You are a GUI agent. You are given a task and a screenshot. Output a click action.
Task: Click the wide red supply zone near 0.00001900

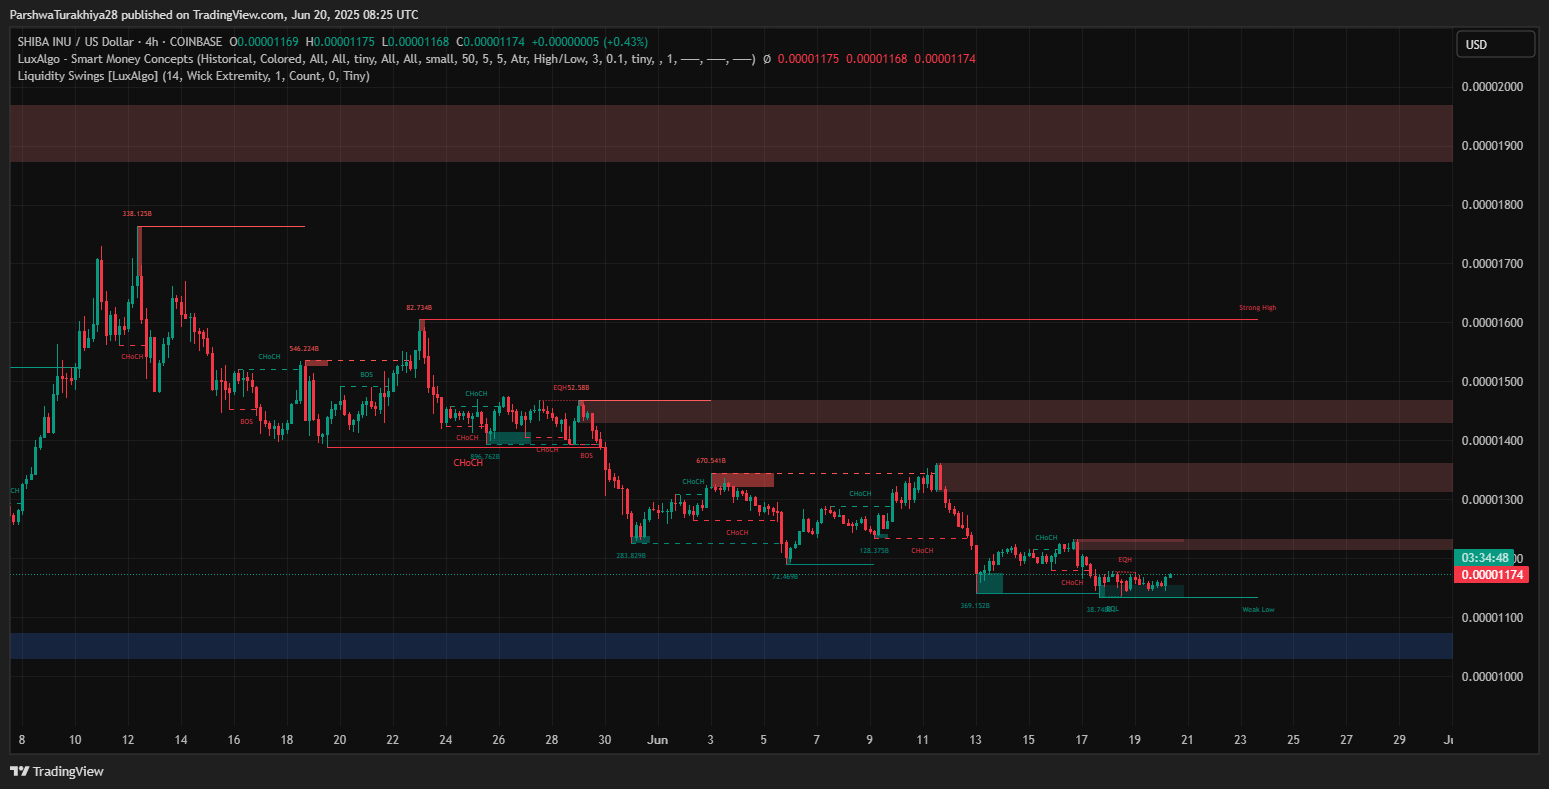click(730, 133)
